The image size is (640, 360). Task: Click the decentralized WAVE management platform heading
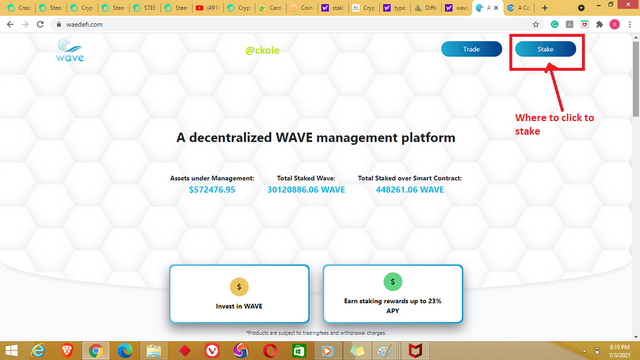(316, 138)
